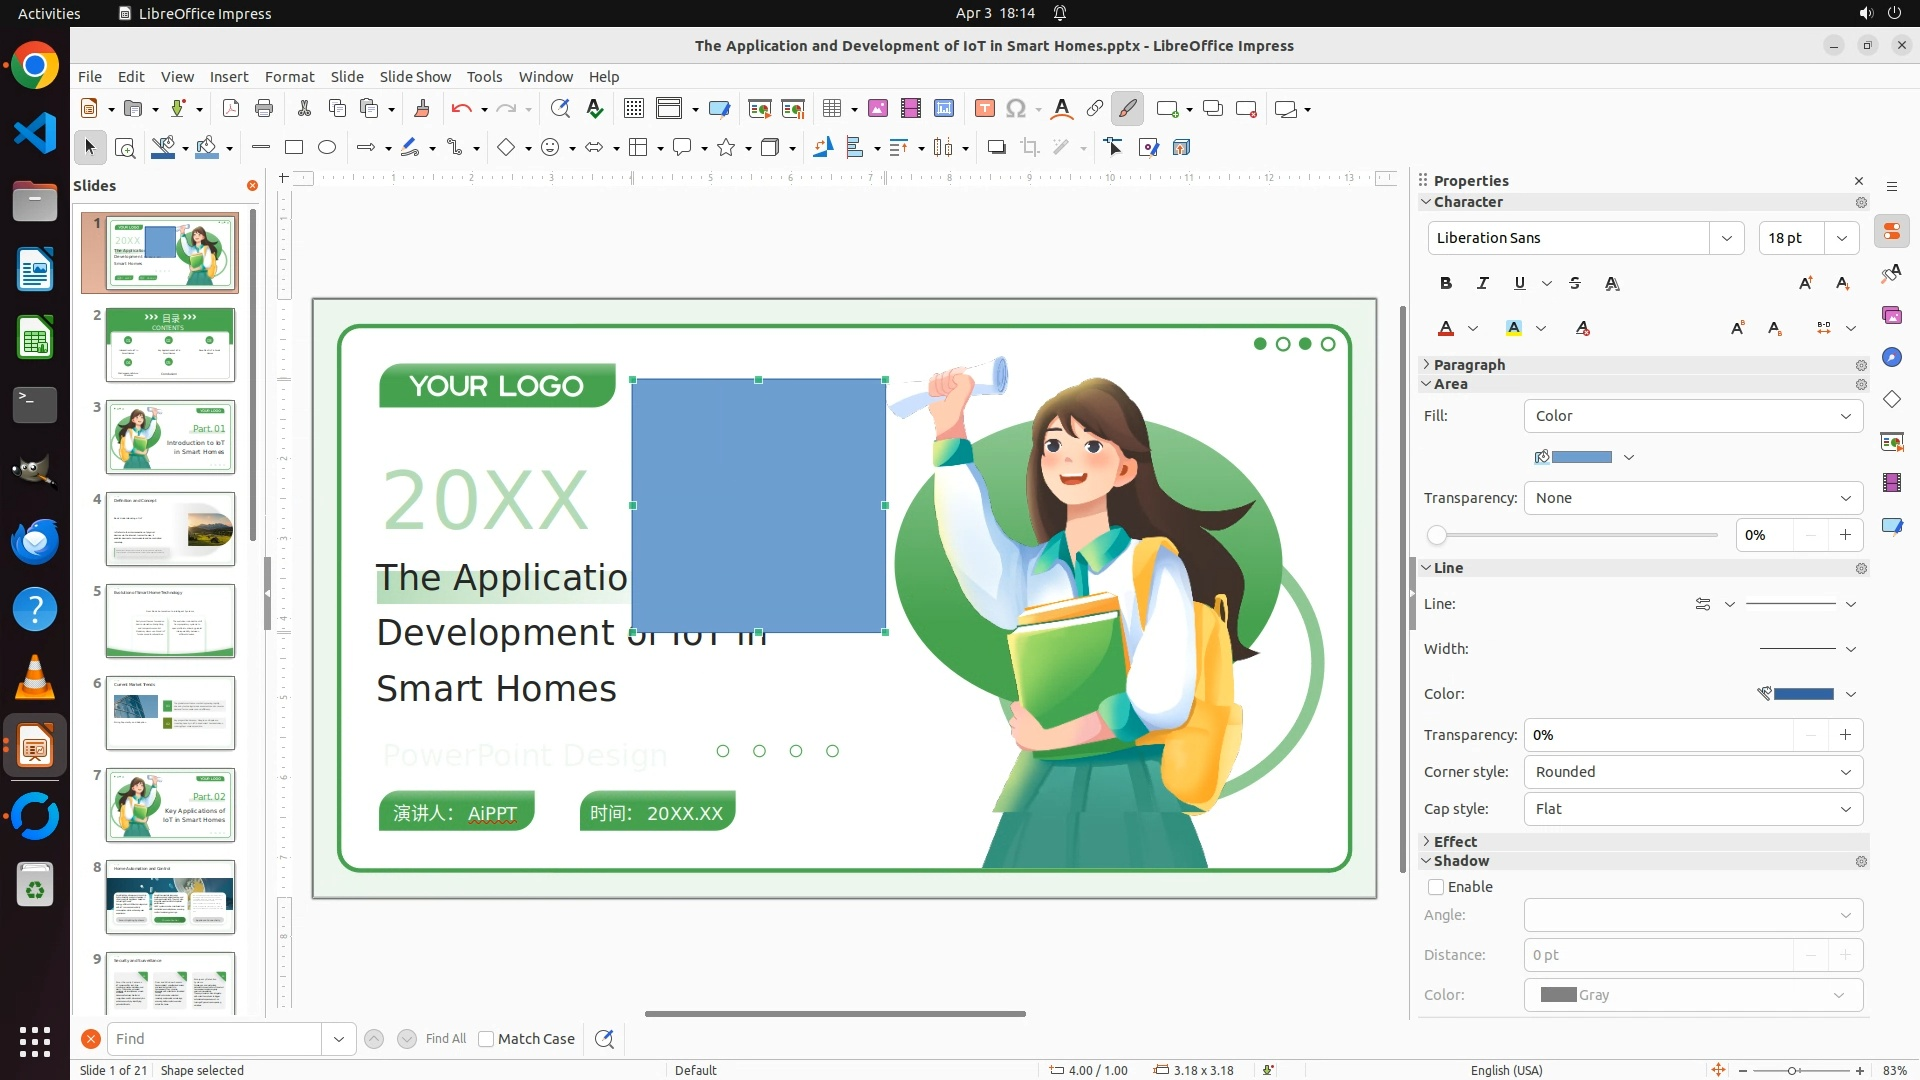Click the blue fill color swatch
The image size is (1920, 1080).
[1581, 457]
